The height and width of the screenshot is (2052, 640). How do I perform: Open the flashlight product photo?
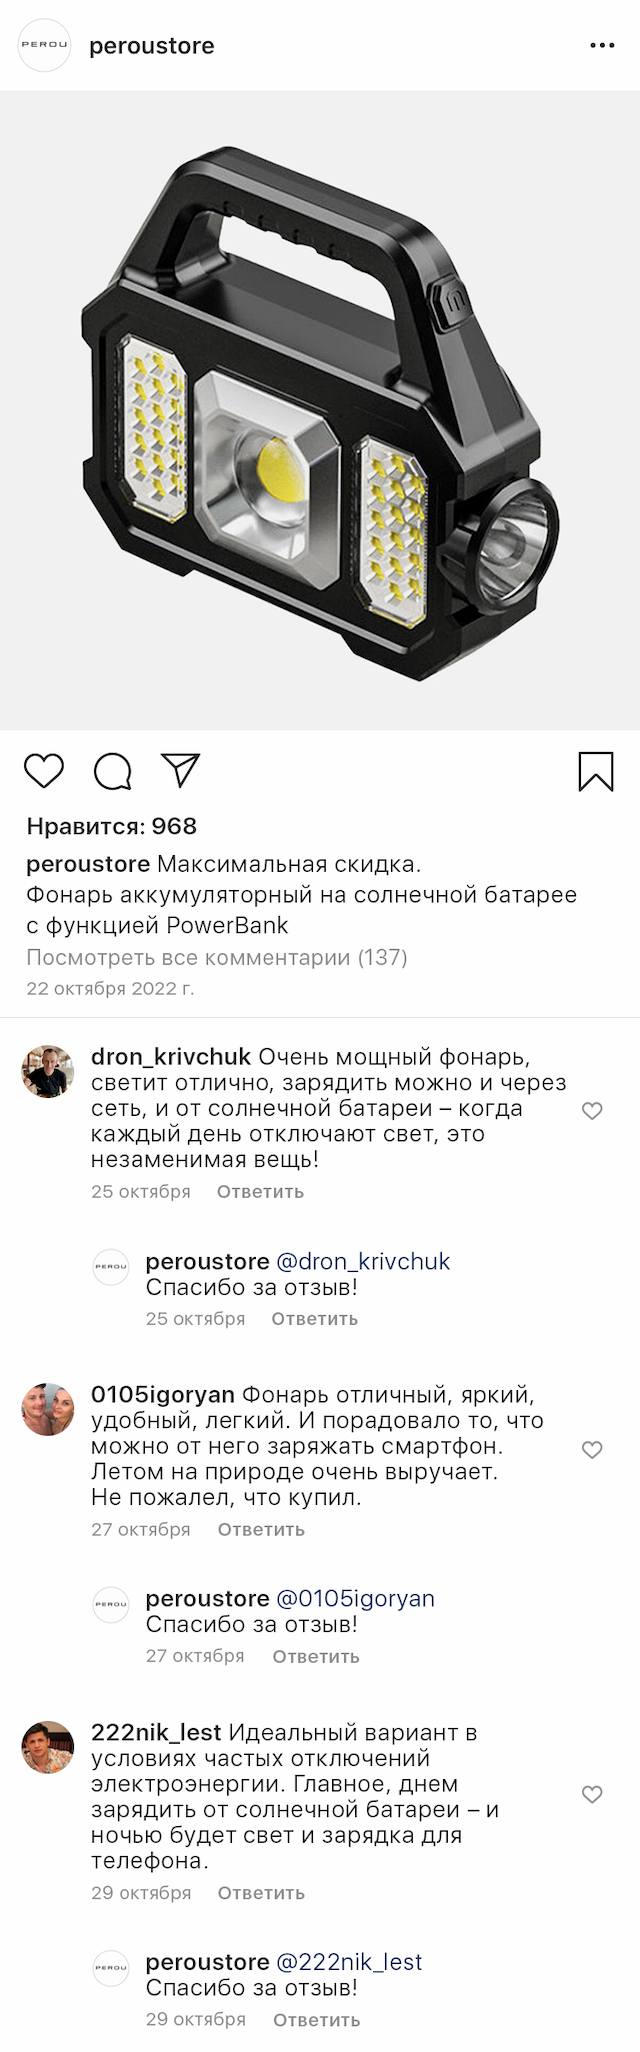click(320, 410)
